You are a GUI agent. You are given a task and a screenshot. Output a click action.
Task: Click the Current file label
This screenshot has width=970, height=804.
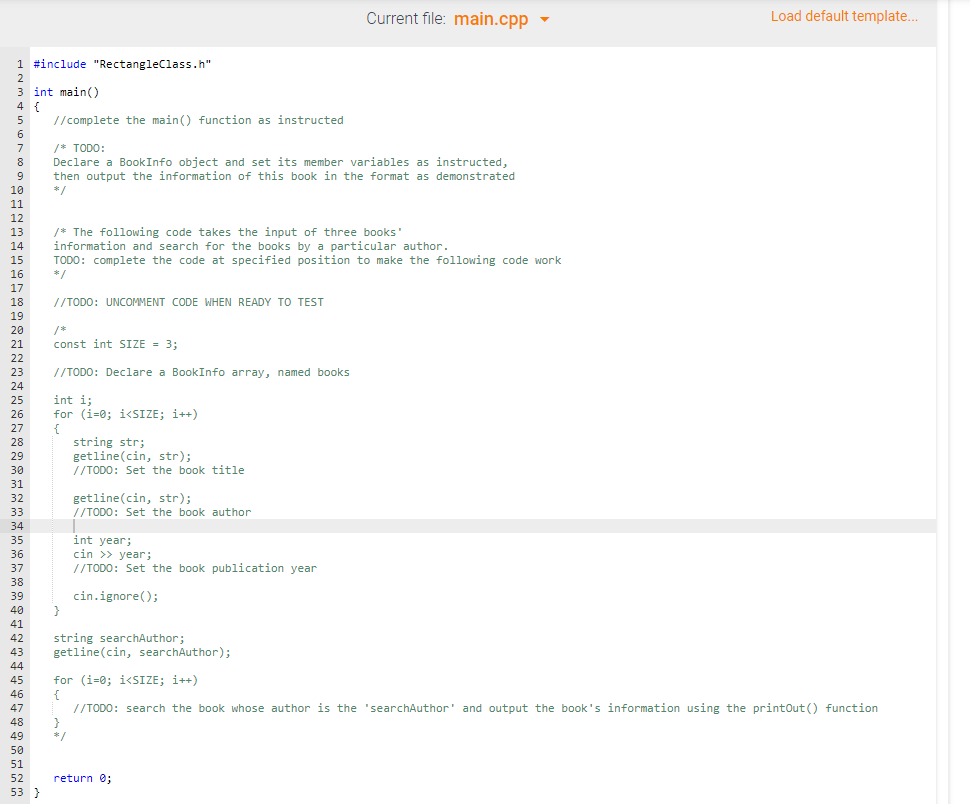click(x=403, y=18)
